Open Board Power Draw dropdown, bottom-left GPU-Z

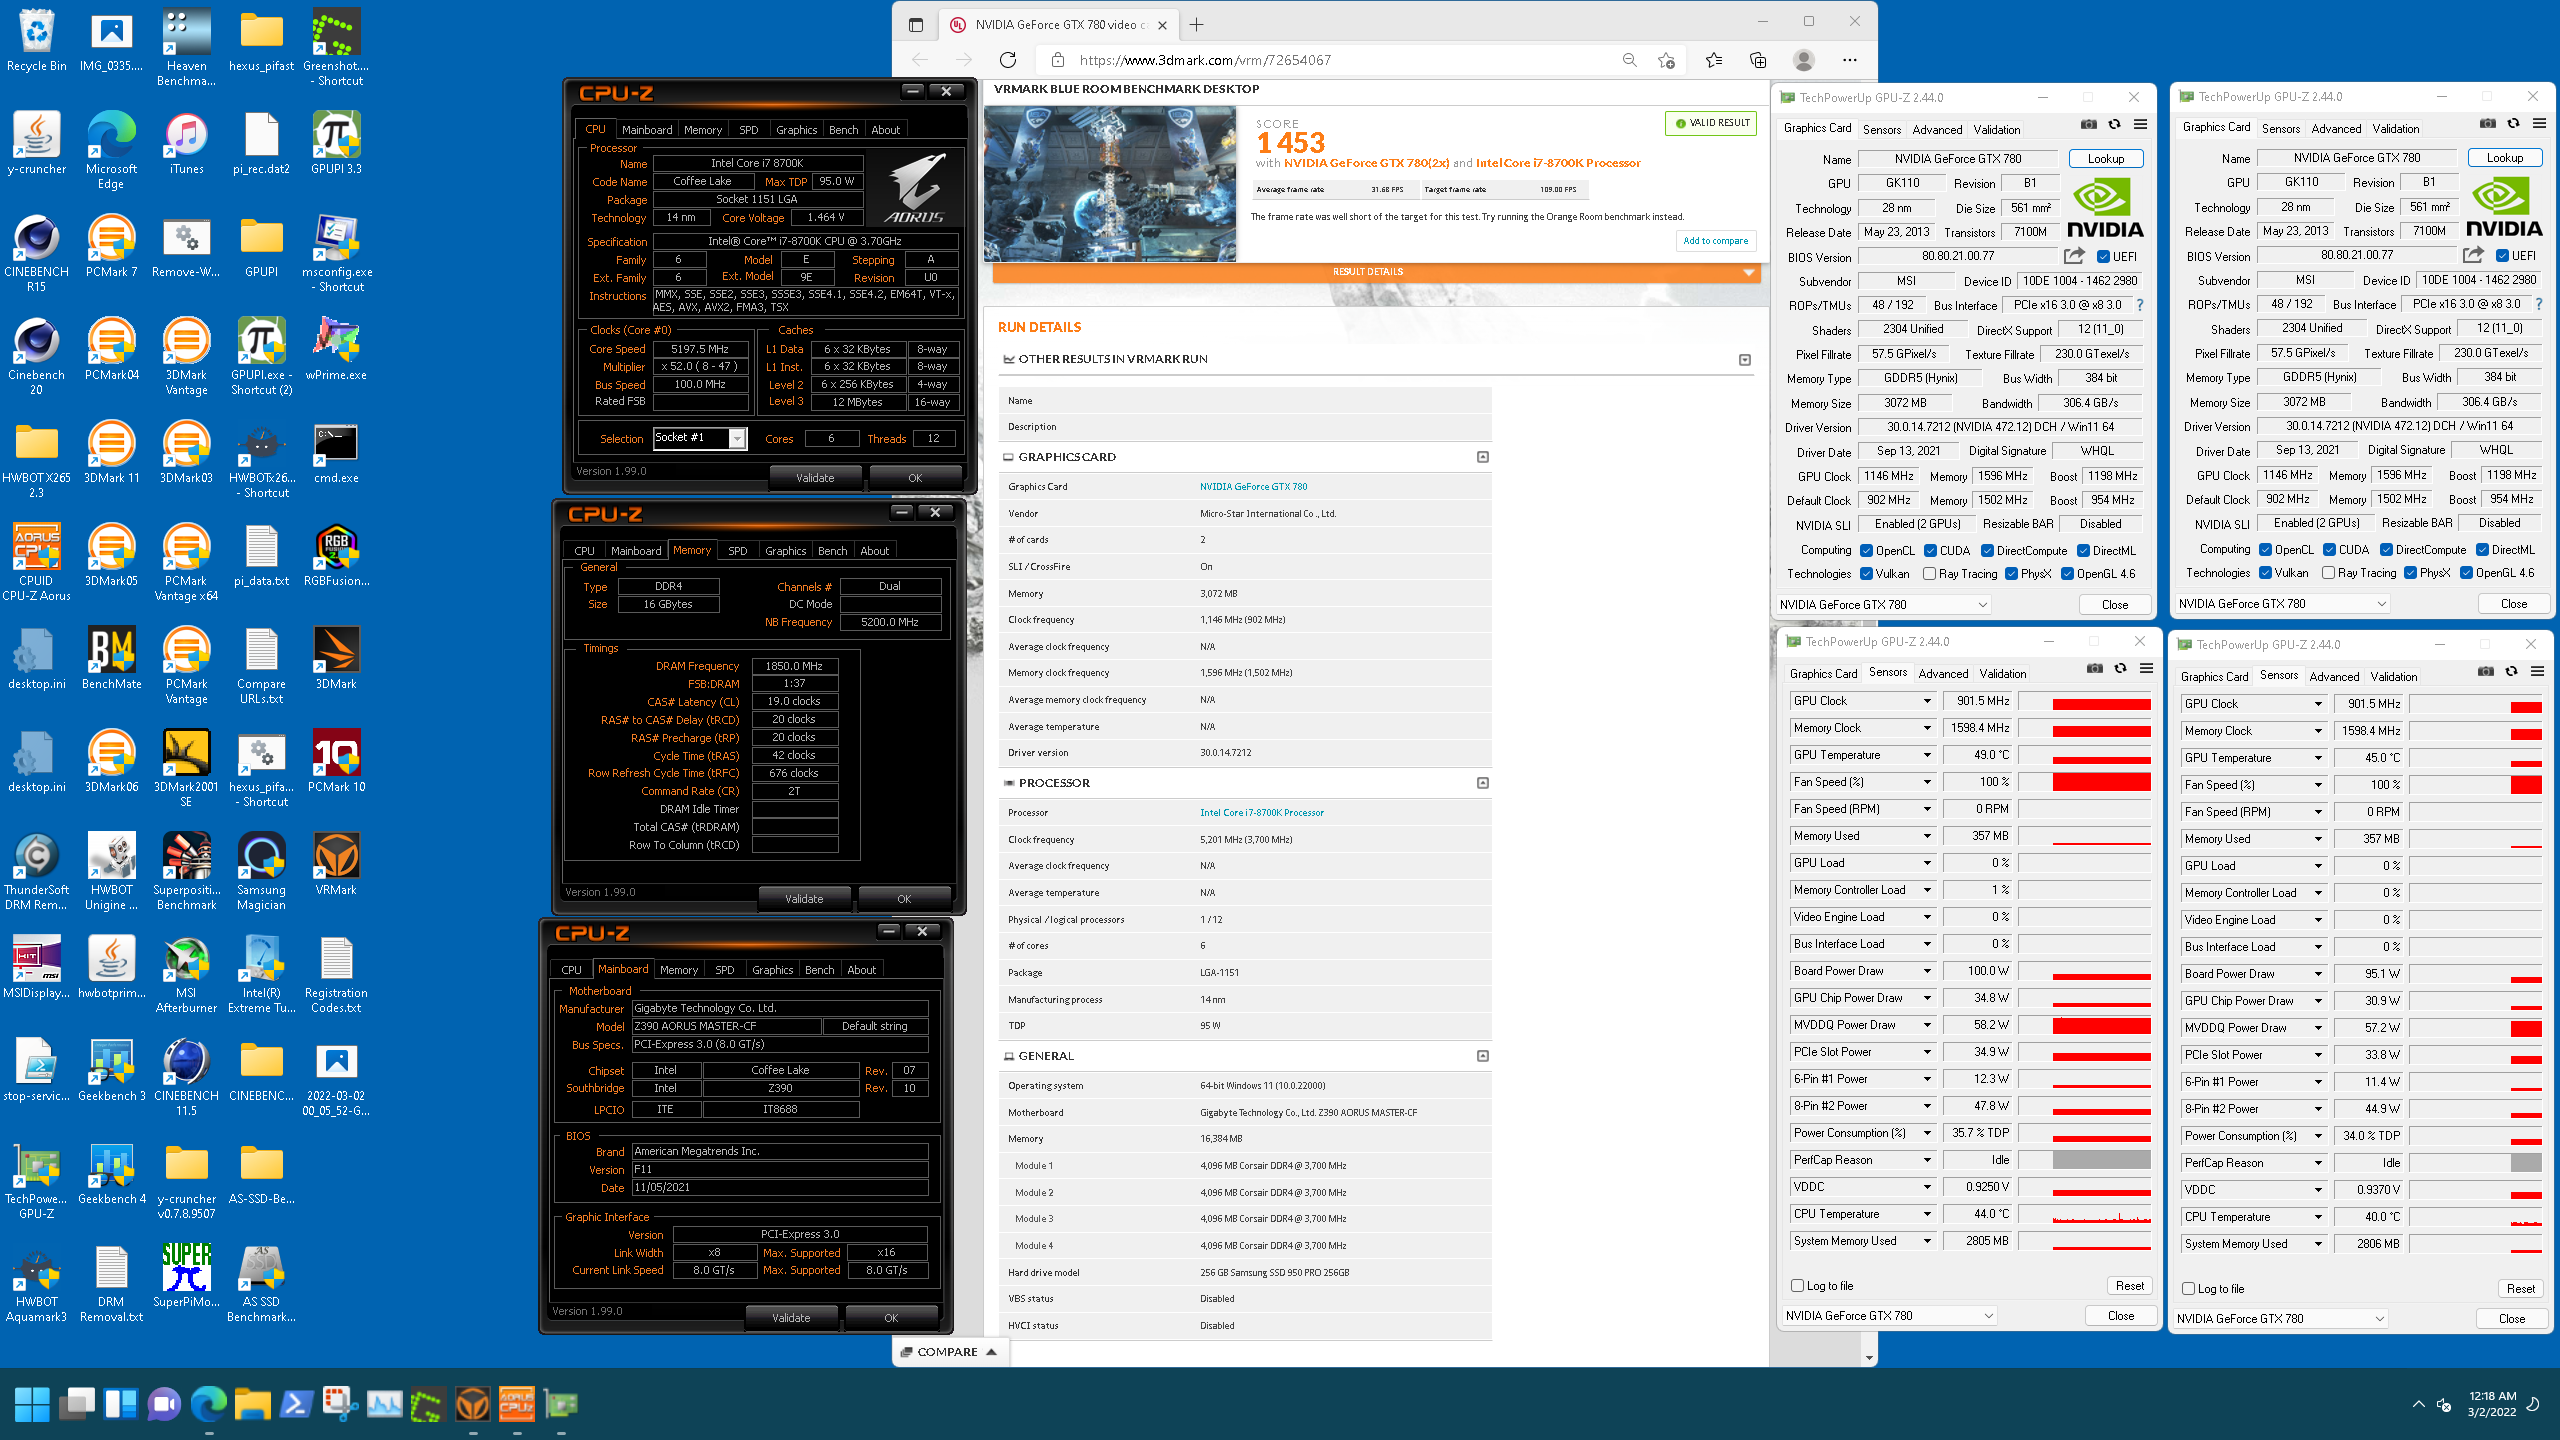tap(1927, 971)
